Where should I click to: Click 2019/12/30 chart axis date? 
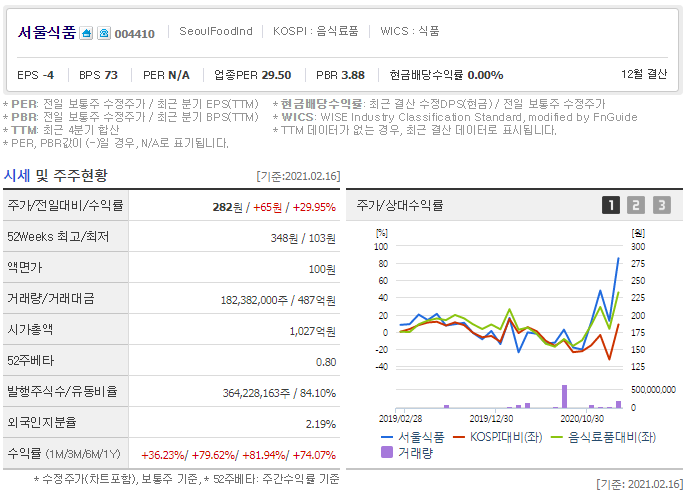491,419
